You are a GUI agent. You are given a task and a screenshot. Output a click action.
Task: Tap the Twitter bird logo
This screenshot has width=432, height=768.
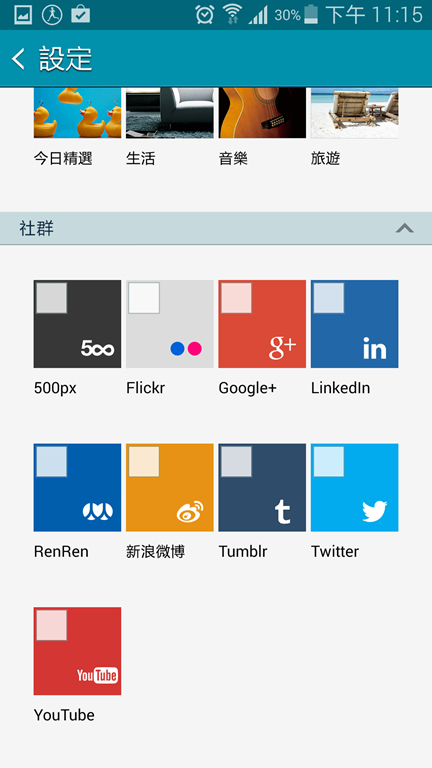coord(375,511)
